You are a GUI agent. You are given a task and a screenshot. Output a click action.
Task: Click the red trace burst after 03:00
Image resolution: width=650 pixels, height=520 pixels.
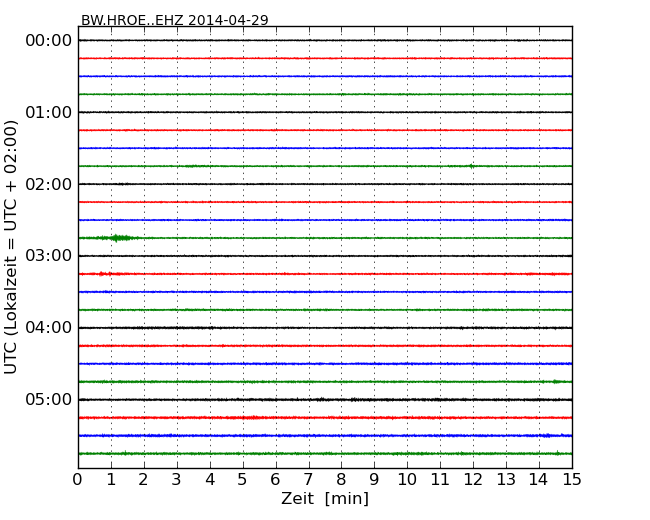pos(106,274)
